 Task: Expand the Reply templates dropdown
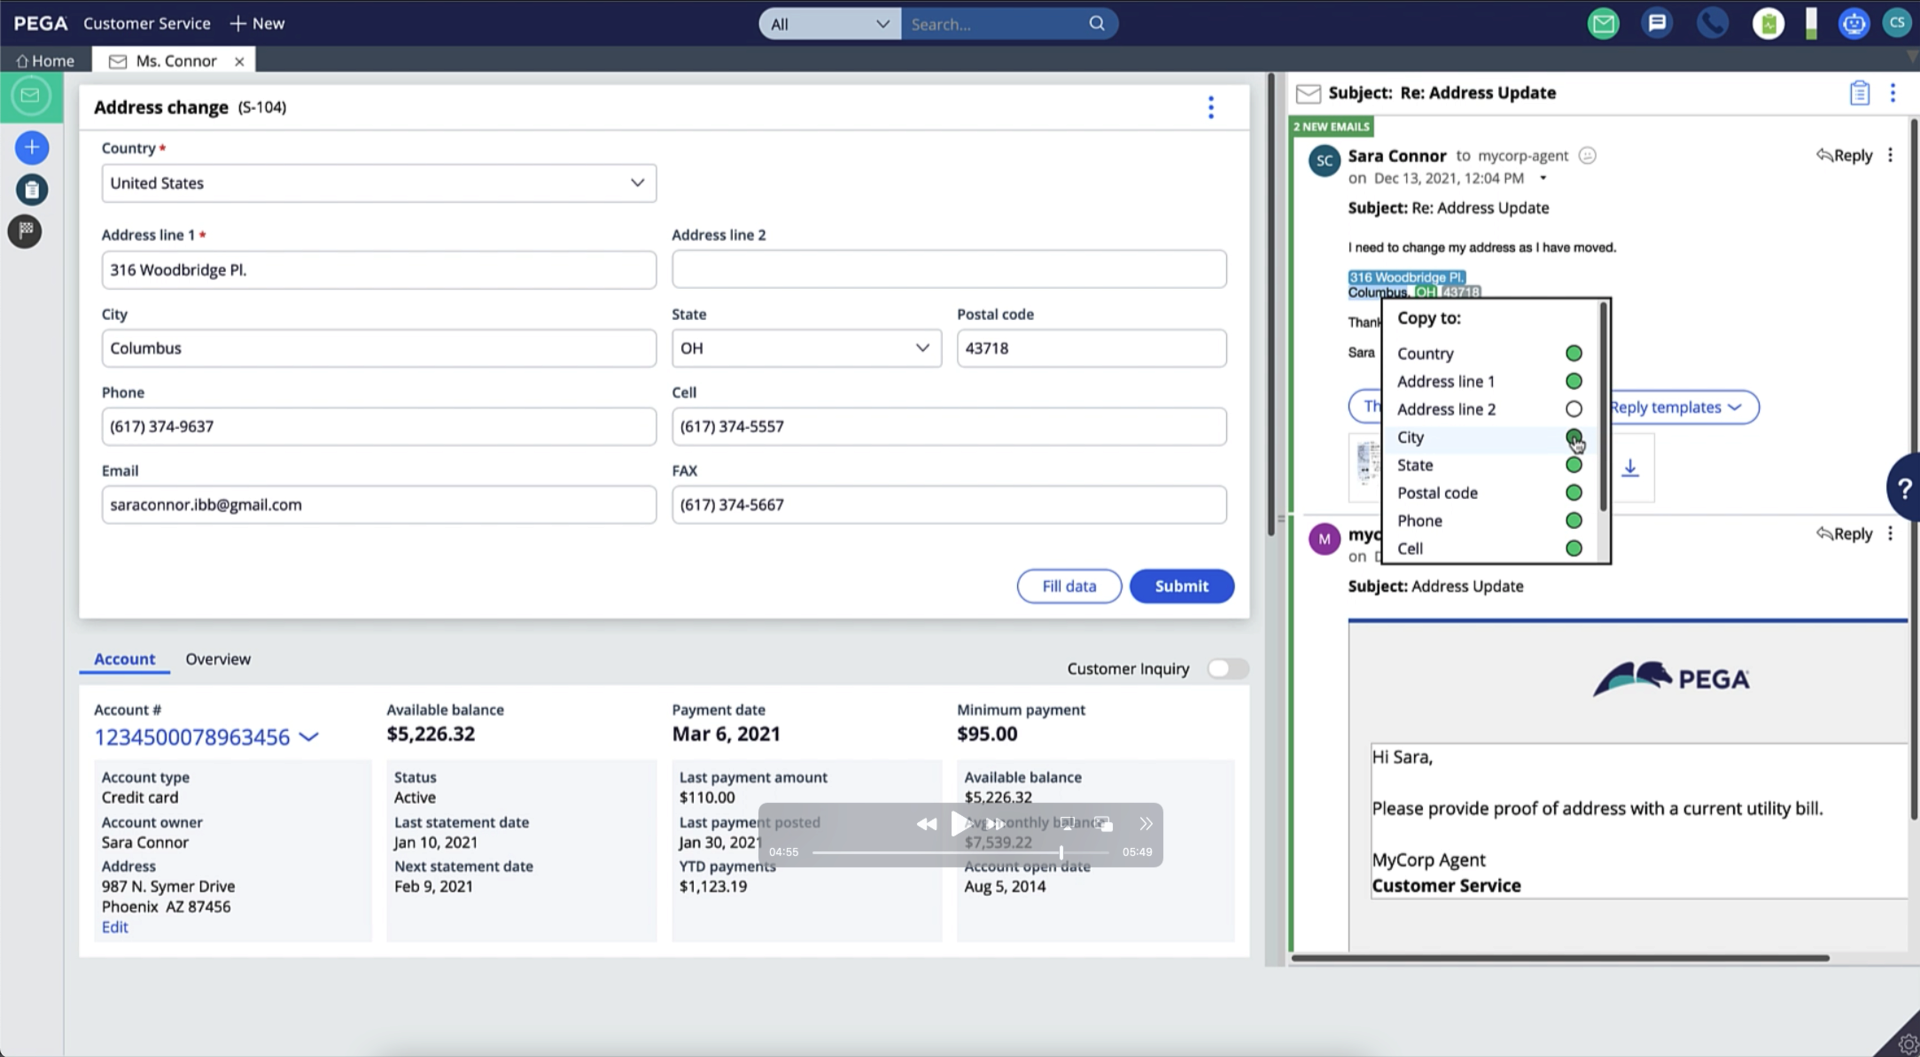click(x=1676, y=407)
